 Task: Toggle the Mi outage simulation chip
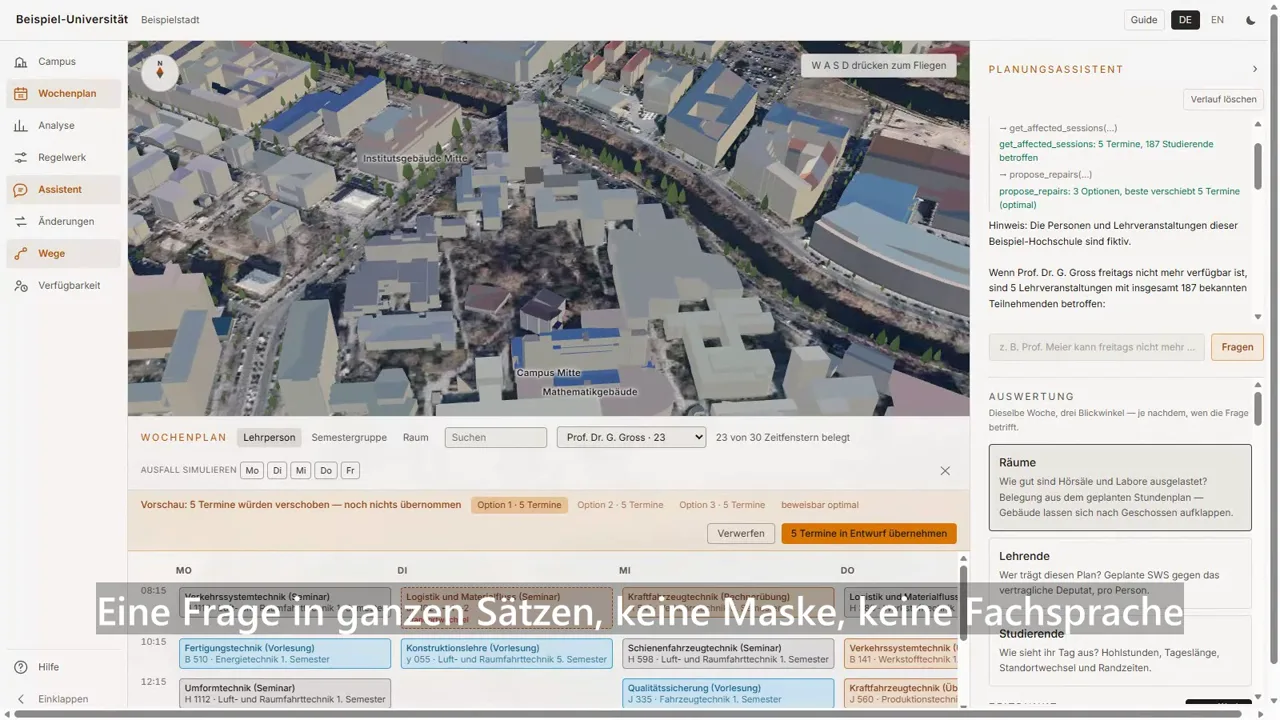tap(301, 471)
